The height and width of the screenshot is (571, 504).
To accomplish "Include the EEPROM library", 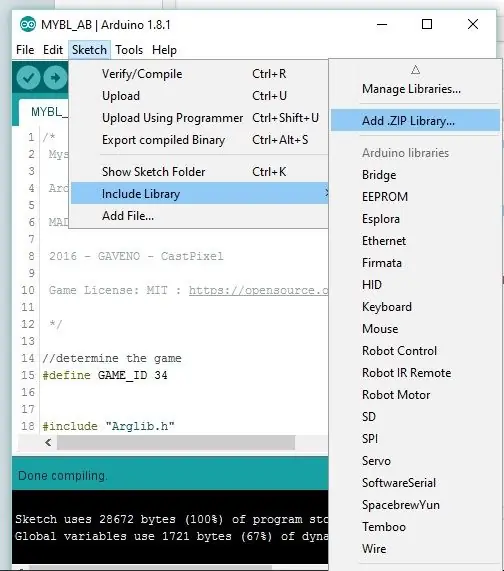I will 415,197.
